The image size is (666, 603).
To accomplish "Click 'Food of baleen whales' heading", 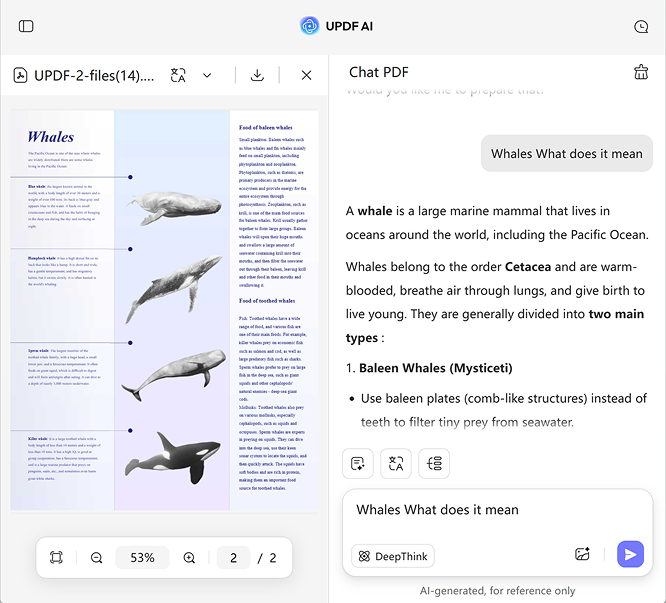I will point(265,127).
